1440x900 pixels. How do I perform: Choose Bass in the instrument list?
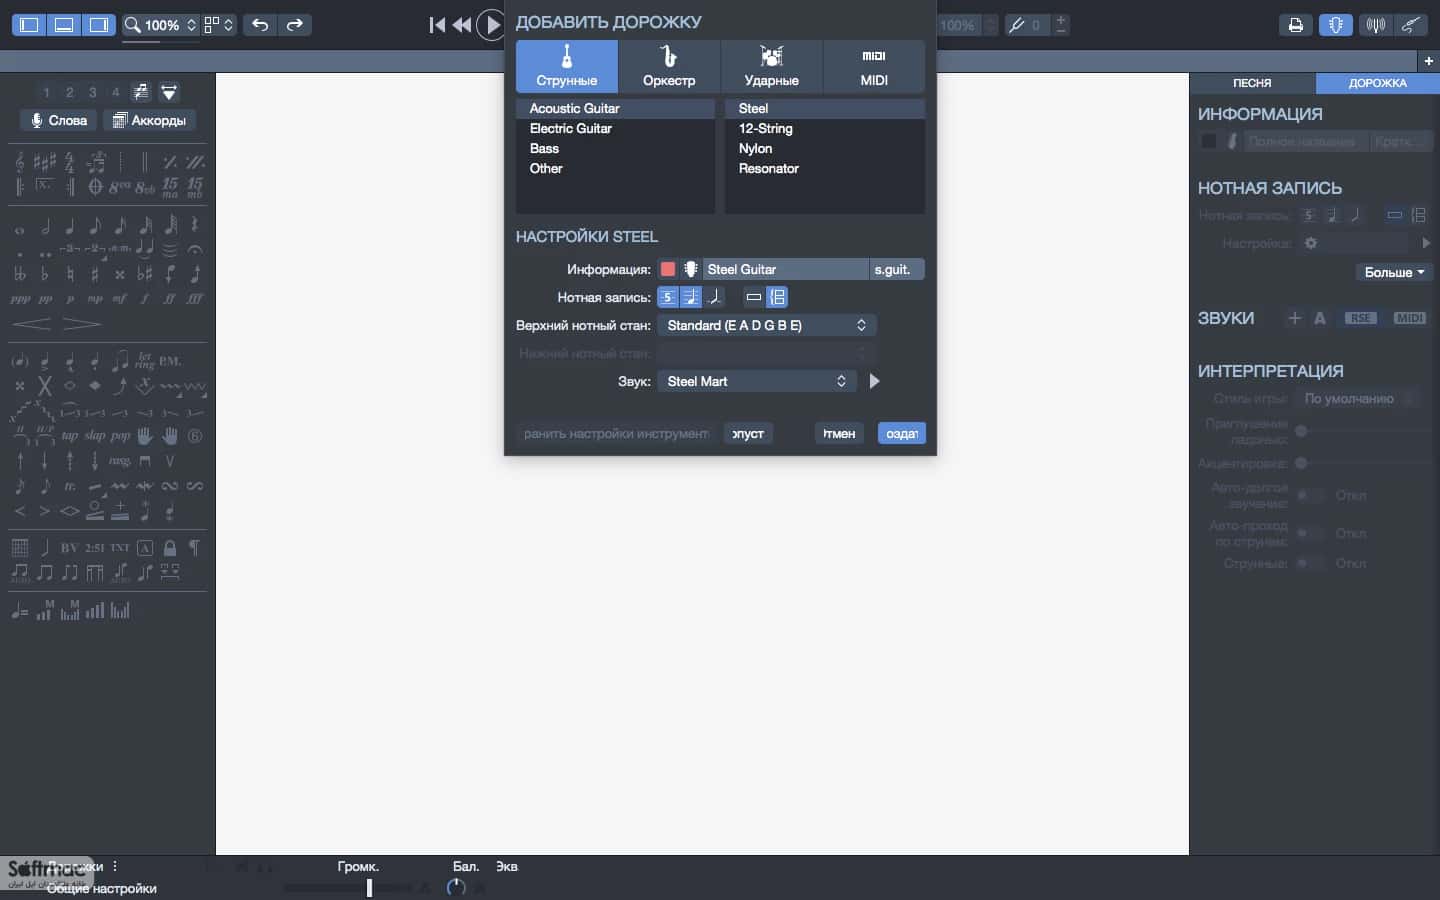pyautogui.click(x=615, y=148)
